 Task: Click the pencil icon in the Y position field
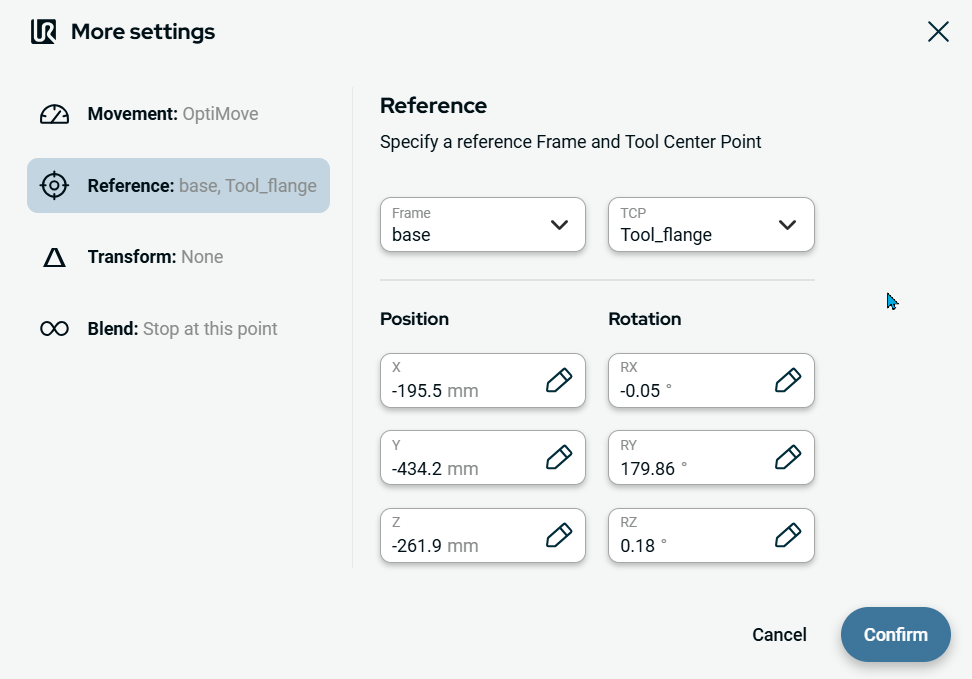[559, 457]
